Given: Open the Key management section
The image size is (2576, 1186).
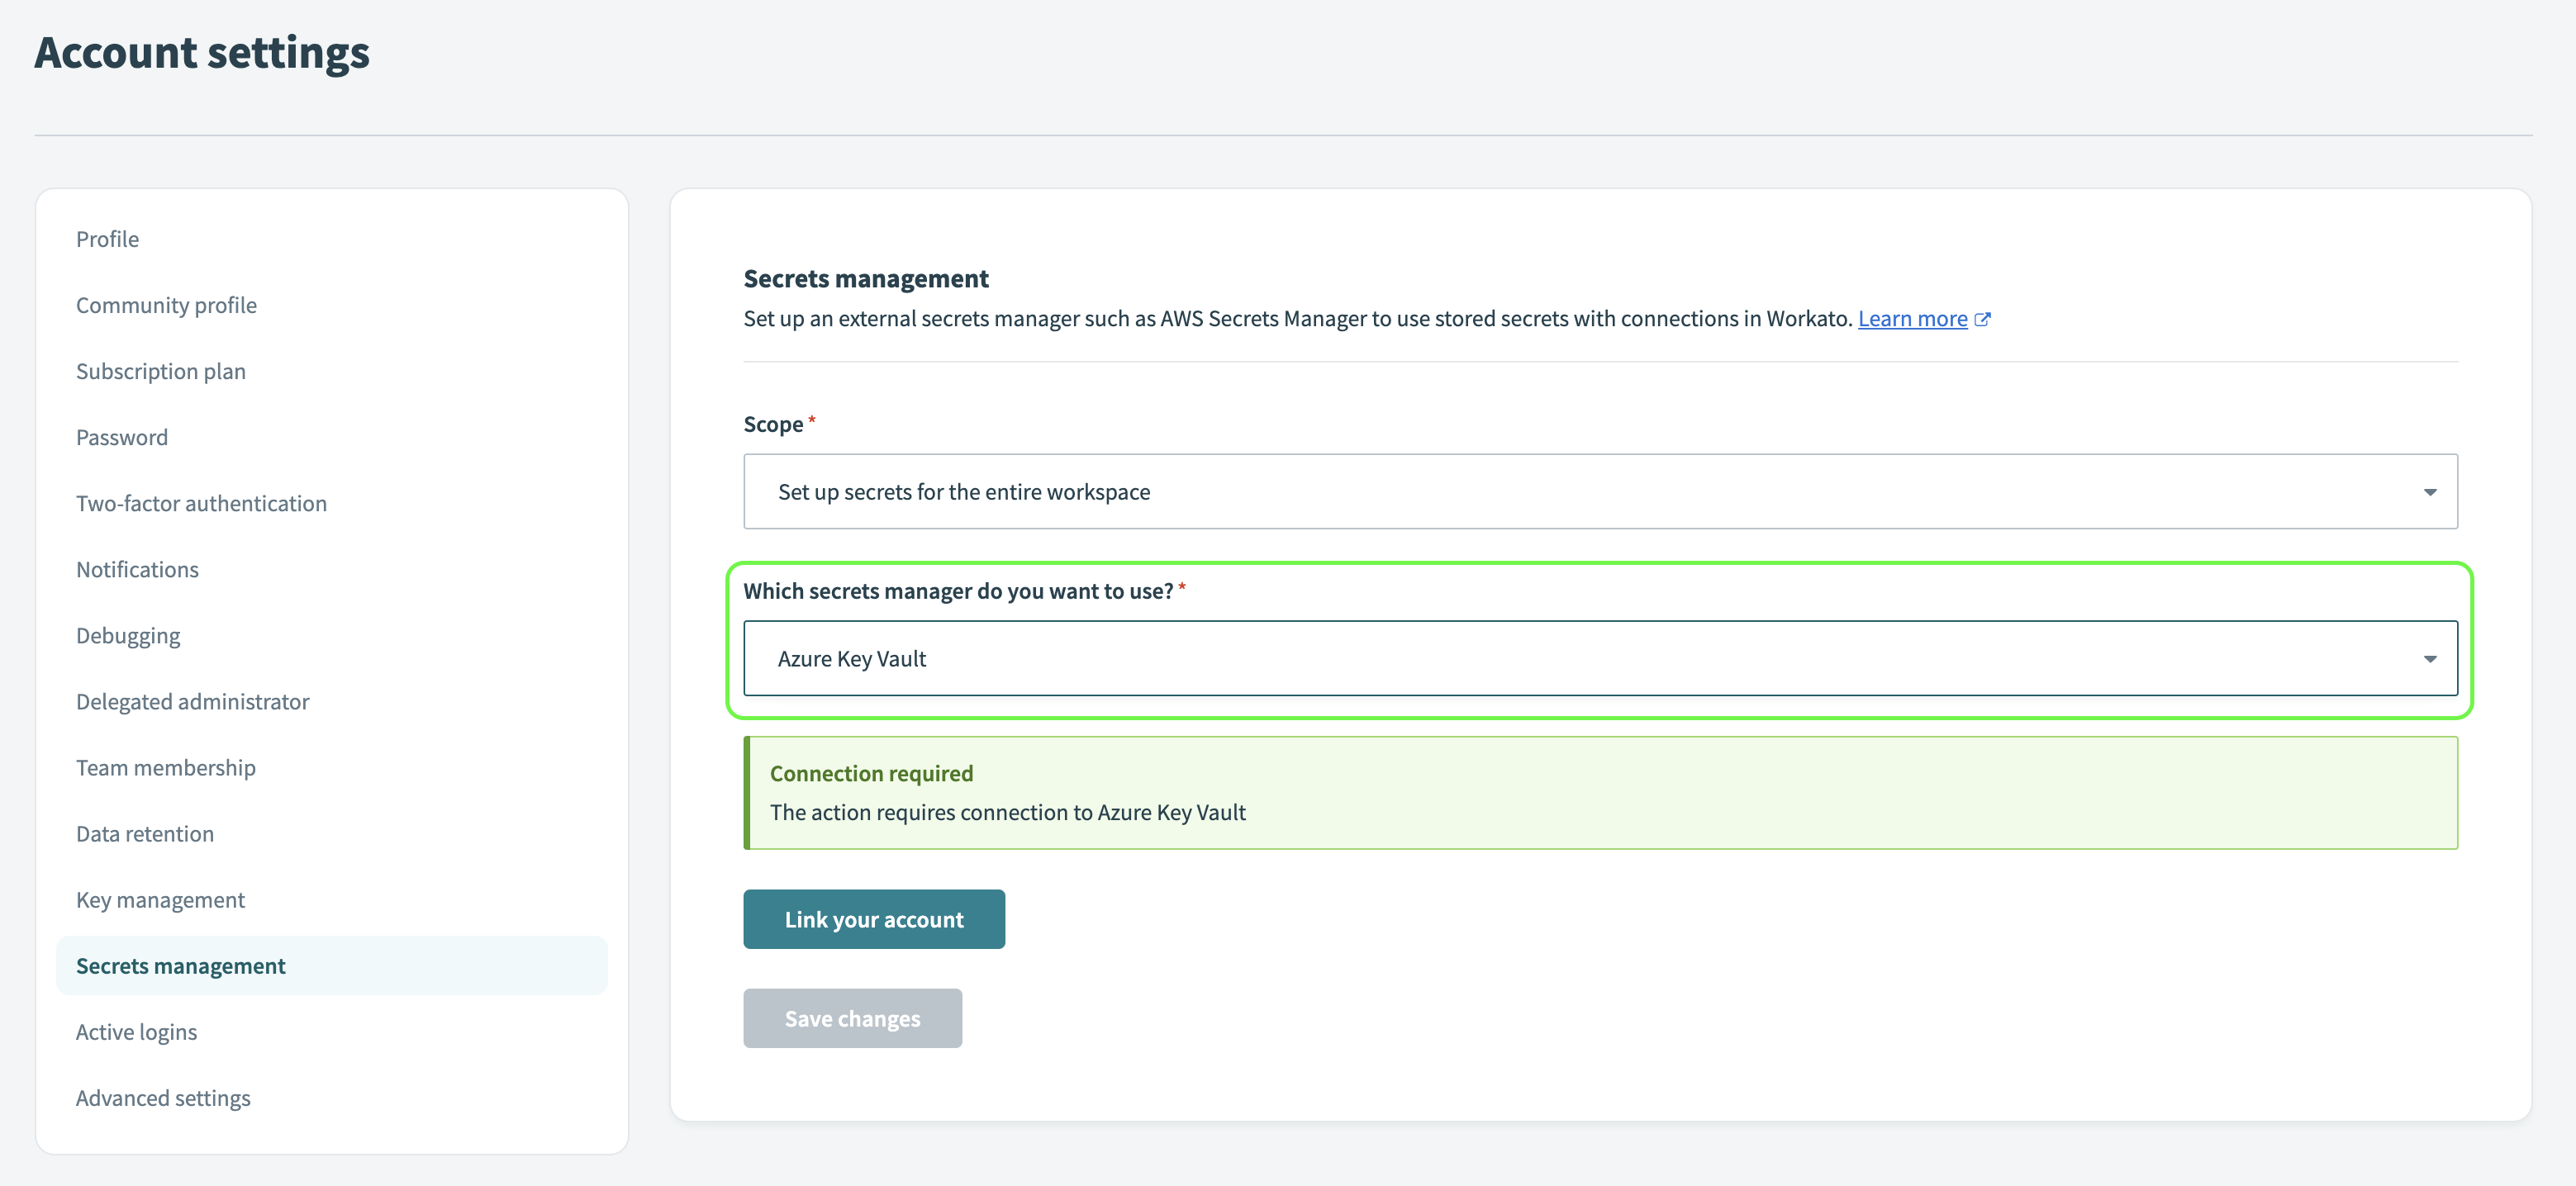Looking at the screenshot, I should tap(160, 899).
